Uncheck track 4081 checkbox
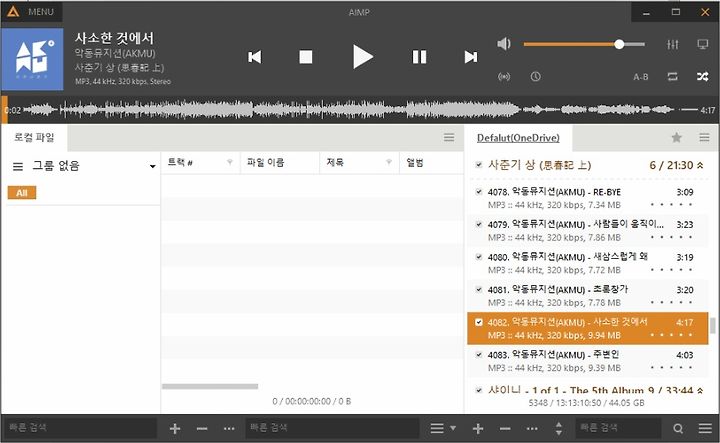The image size is (720, 443). point(479,290)
